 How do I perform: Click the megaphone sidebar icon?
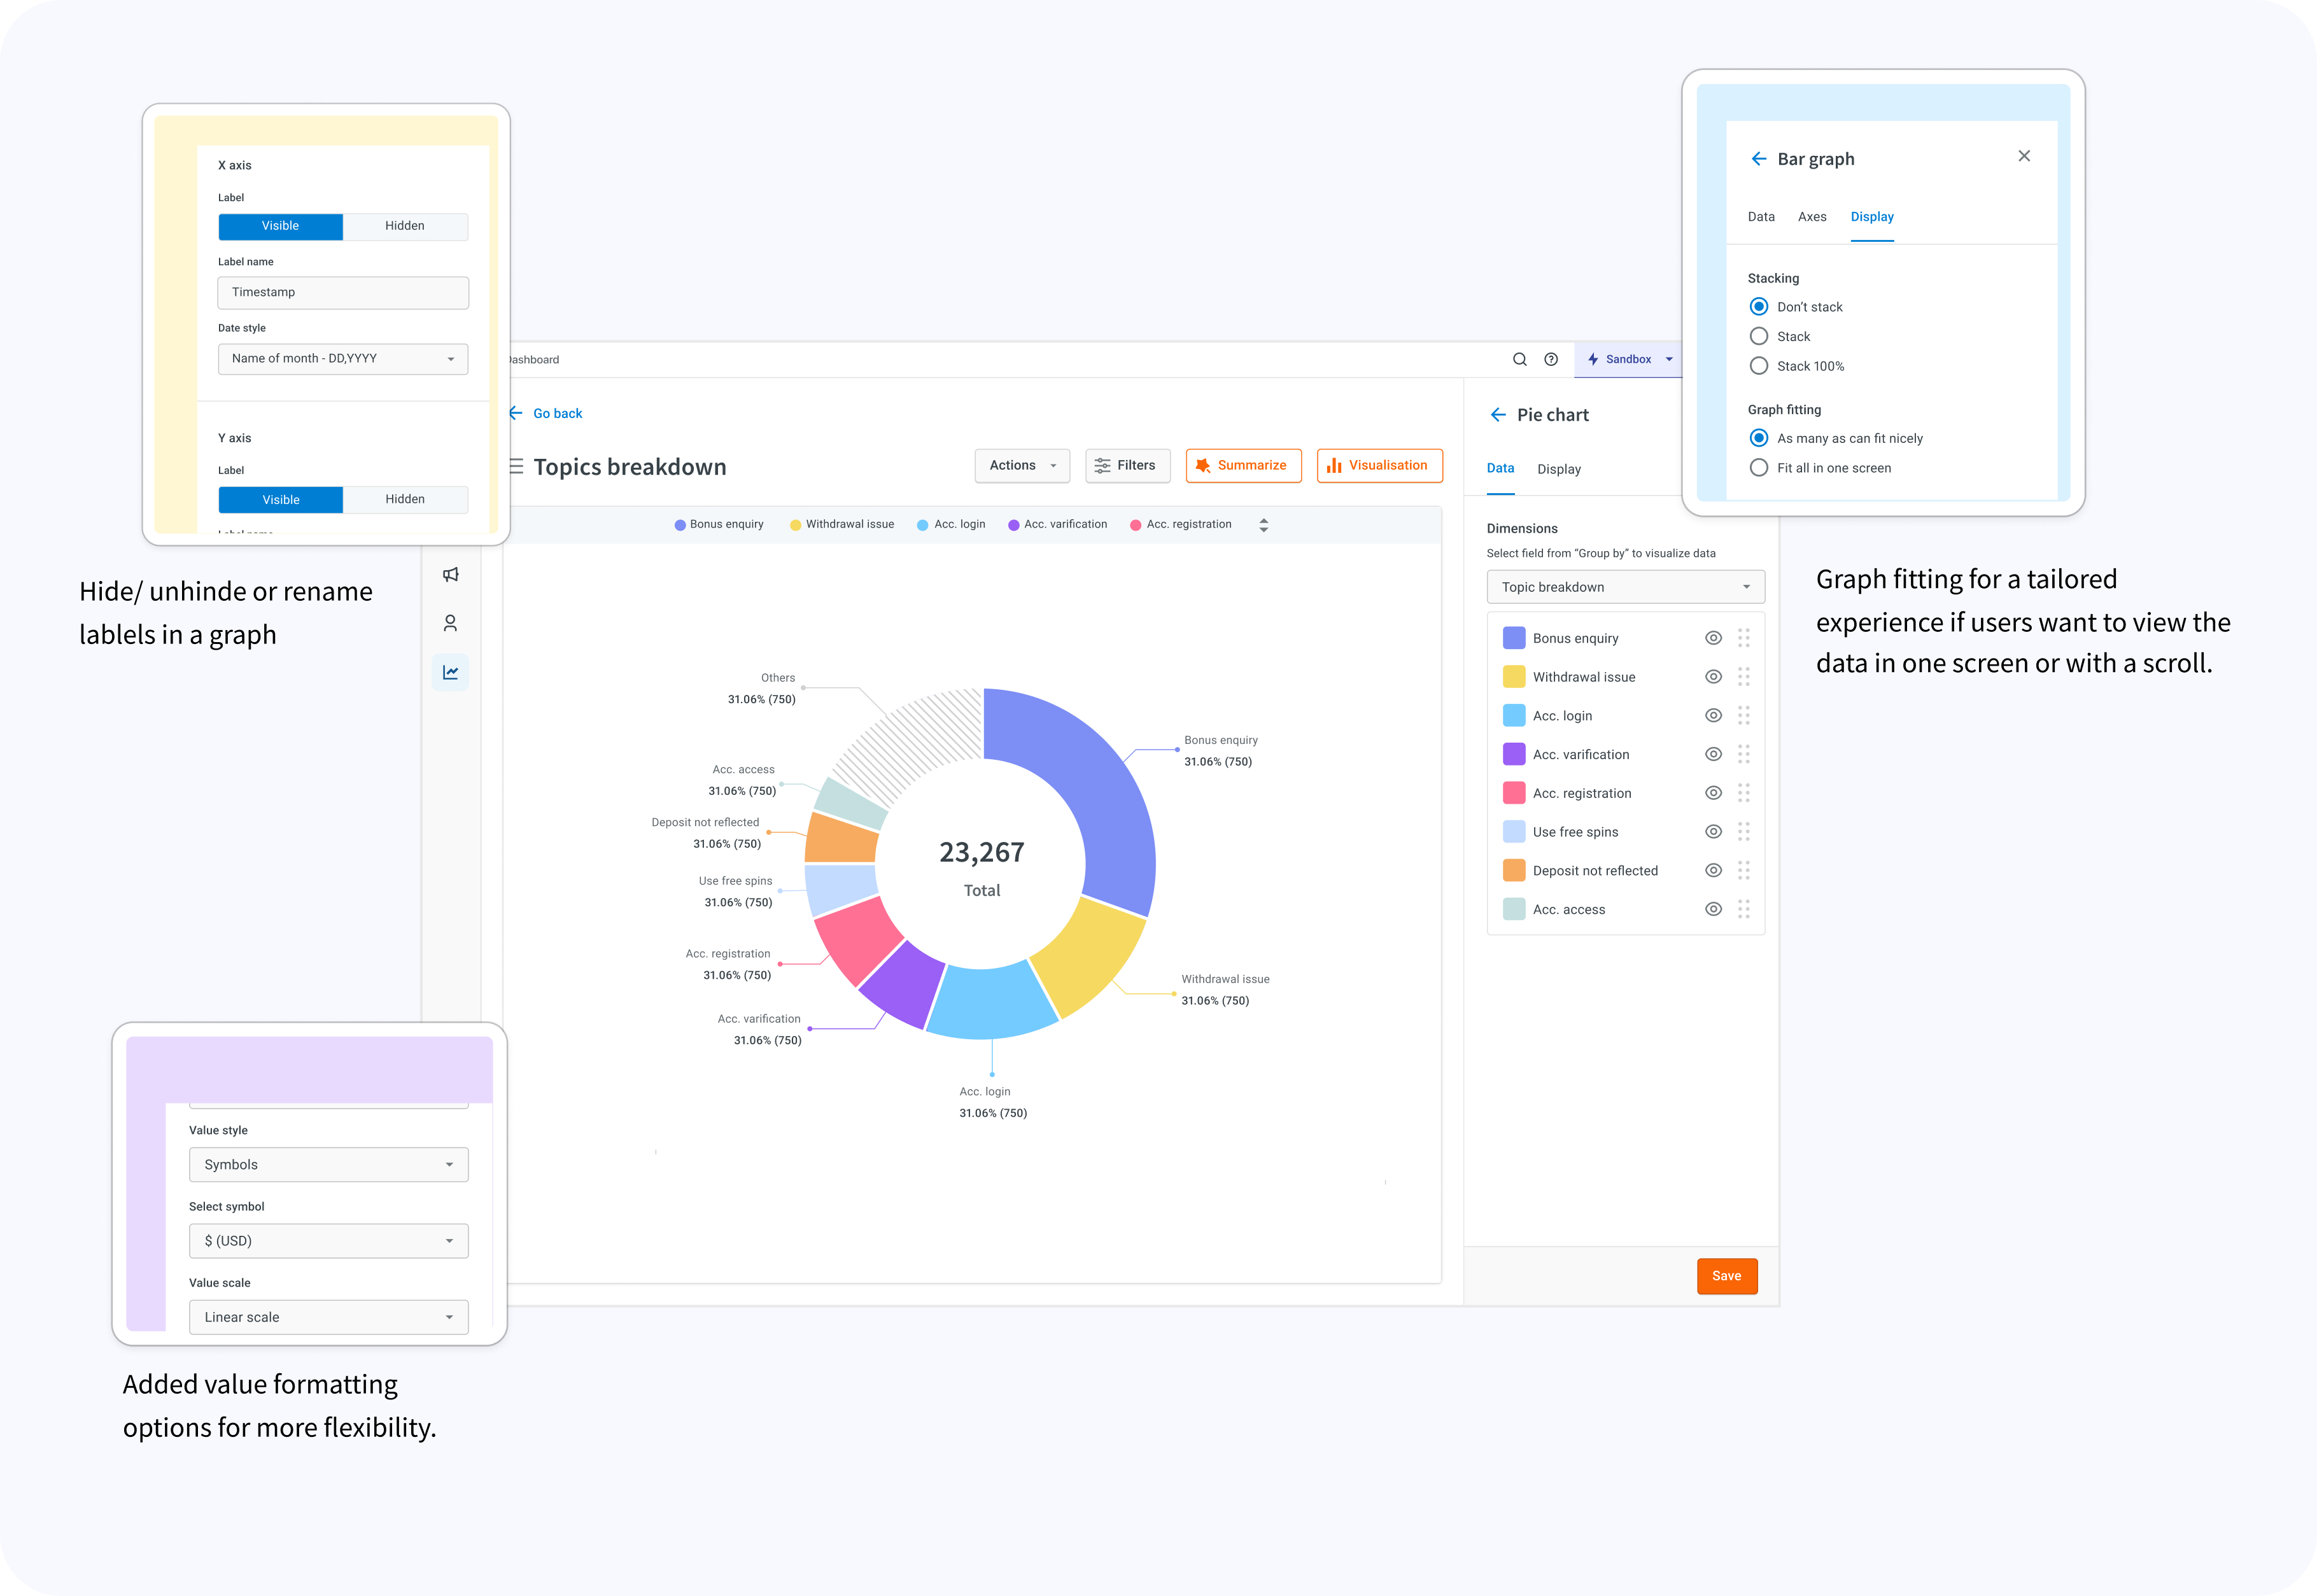451,574
